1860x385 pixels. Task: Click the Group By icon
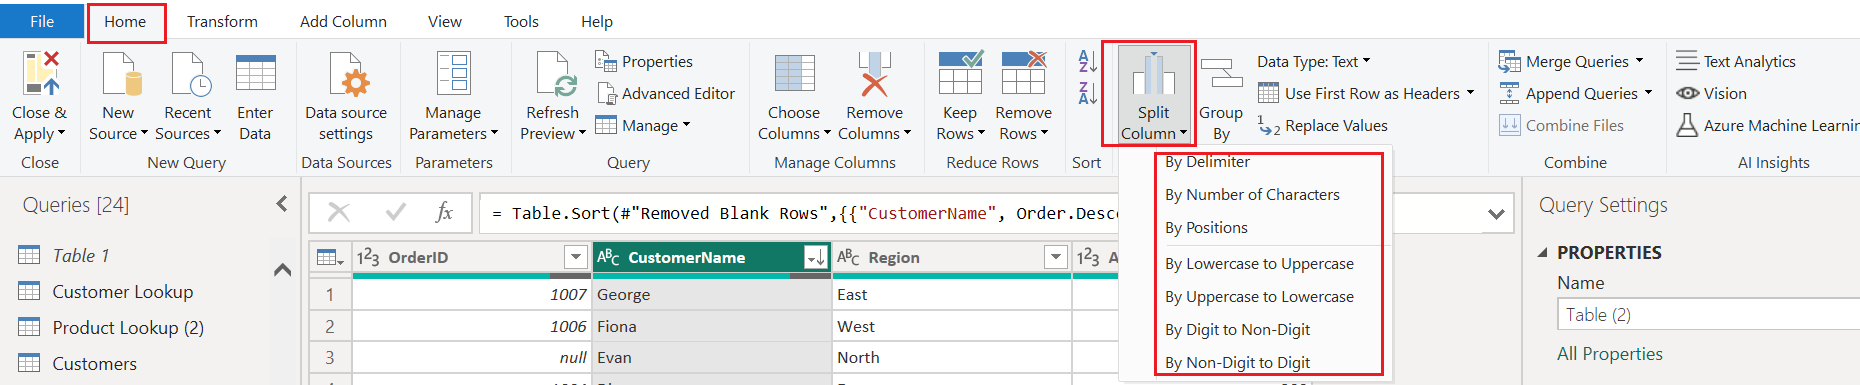(1221, 76)
